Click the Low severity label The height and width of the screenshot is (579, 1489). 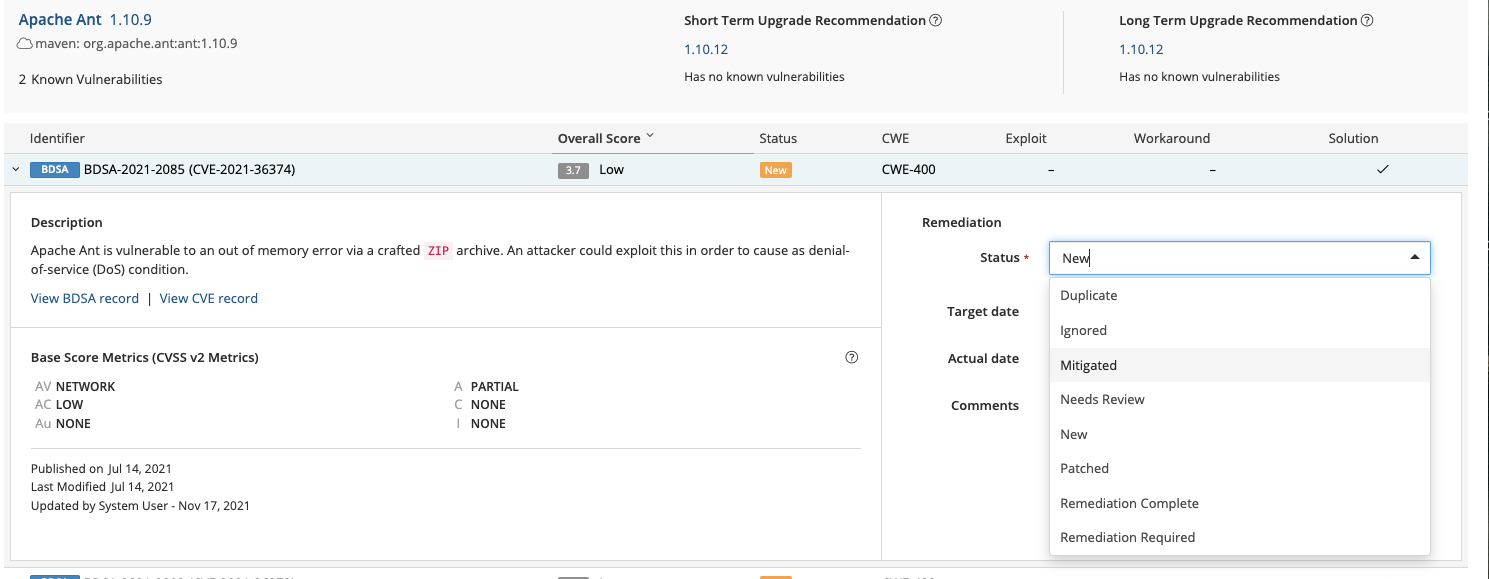coord(612,170)
